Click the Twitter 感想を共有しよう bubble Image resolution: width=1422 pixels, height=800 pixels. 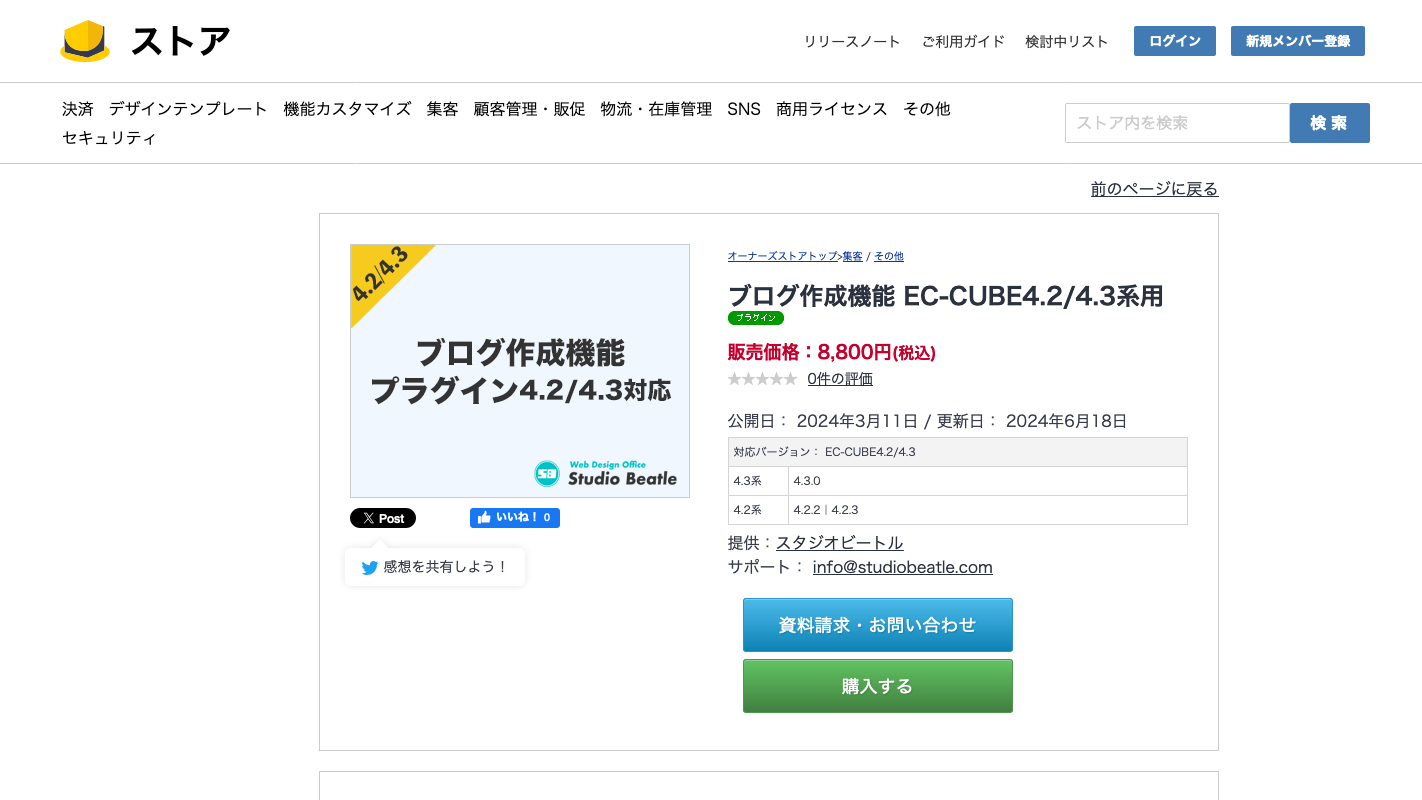click(435, 567)
